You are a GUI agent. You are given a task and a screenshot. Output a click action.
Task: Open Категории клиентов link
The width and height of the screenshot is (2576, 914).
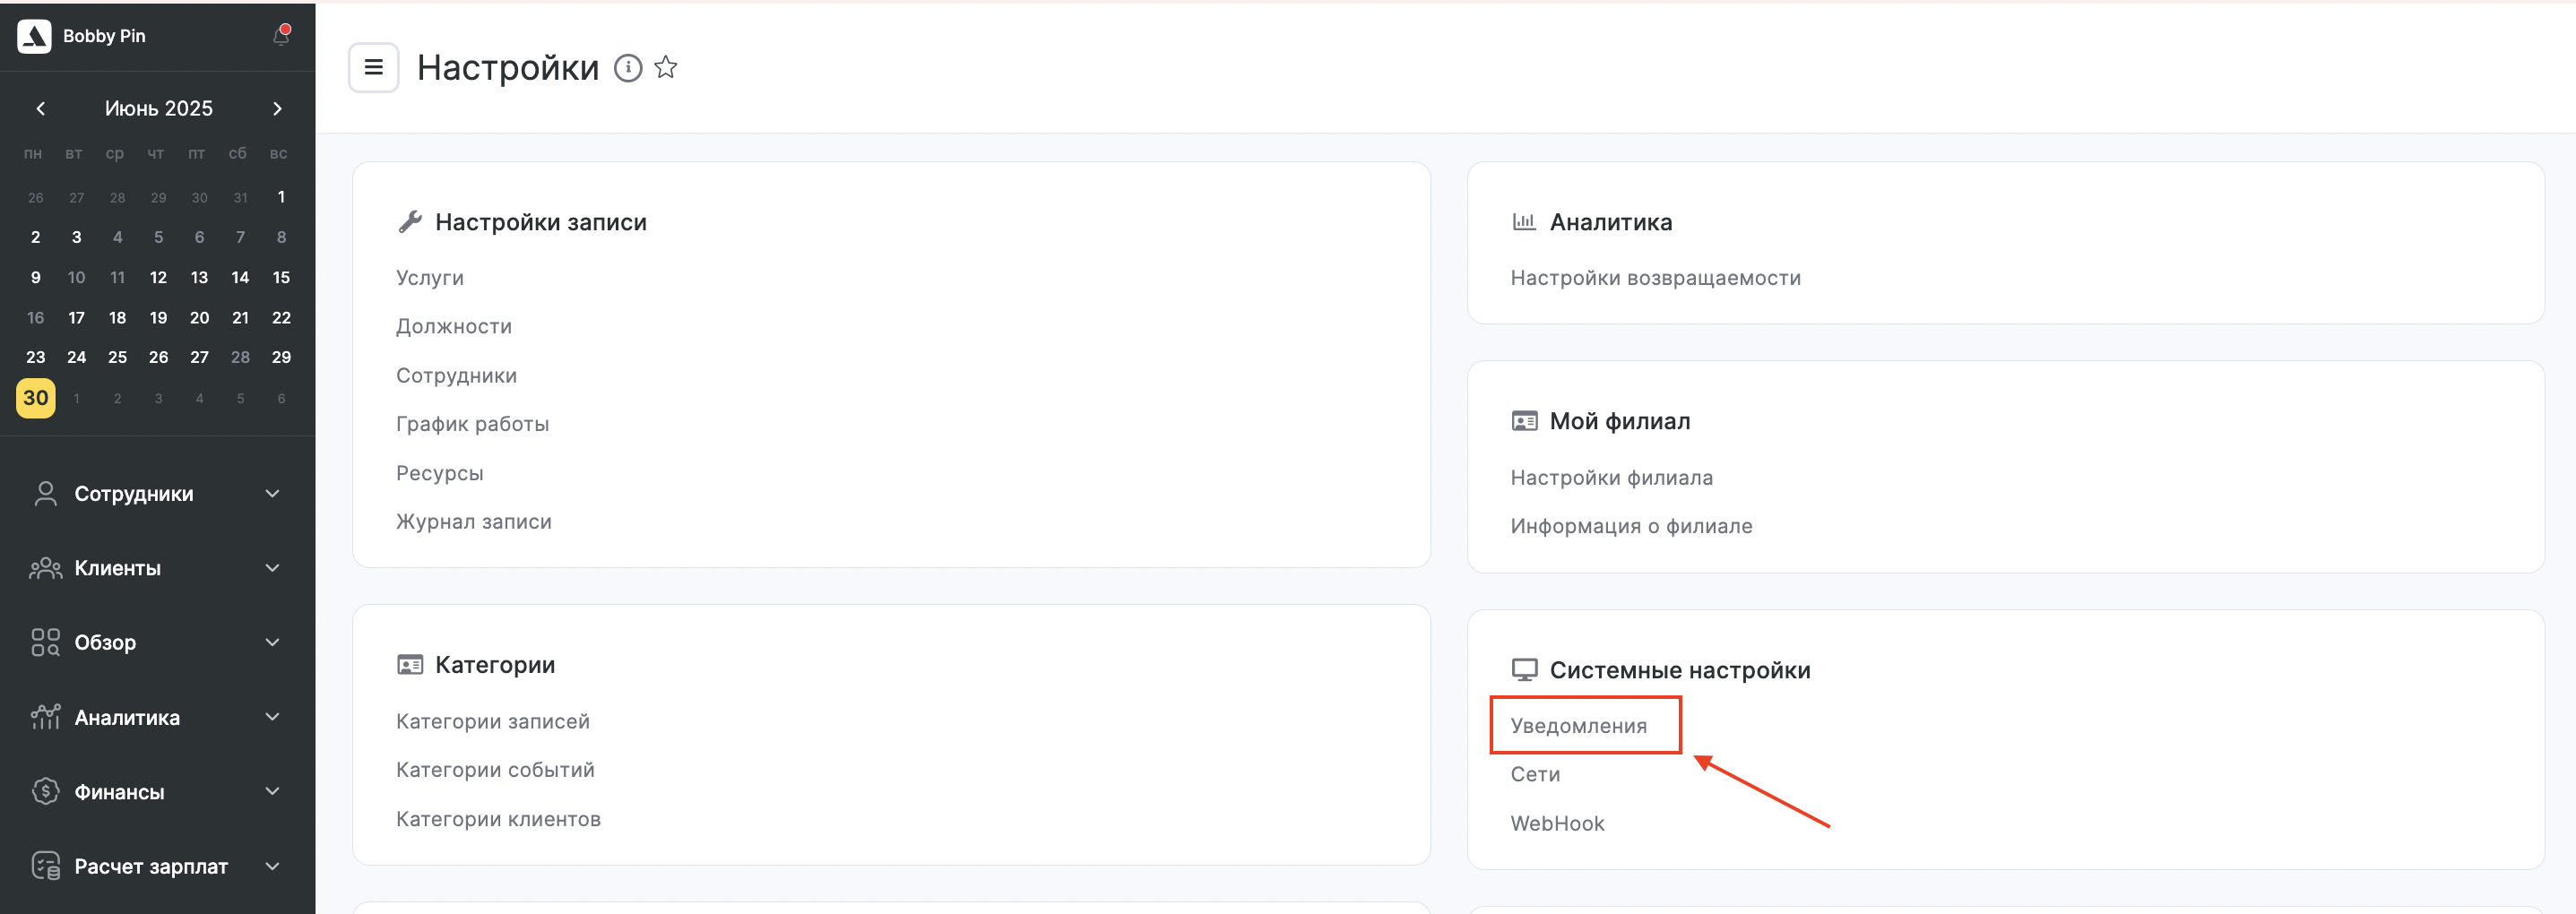498,819
